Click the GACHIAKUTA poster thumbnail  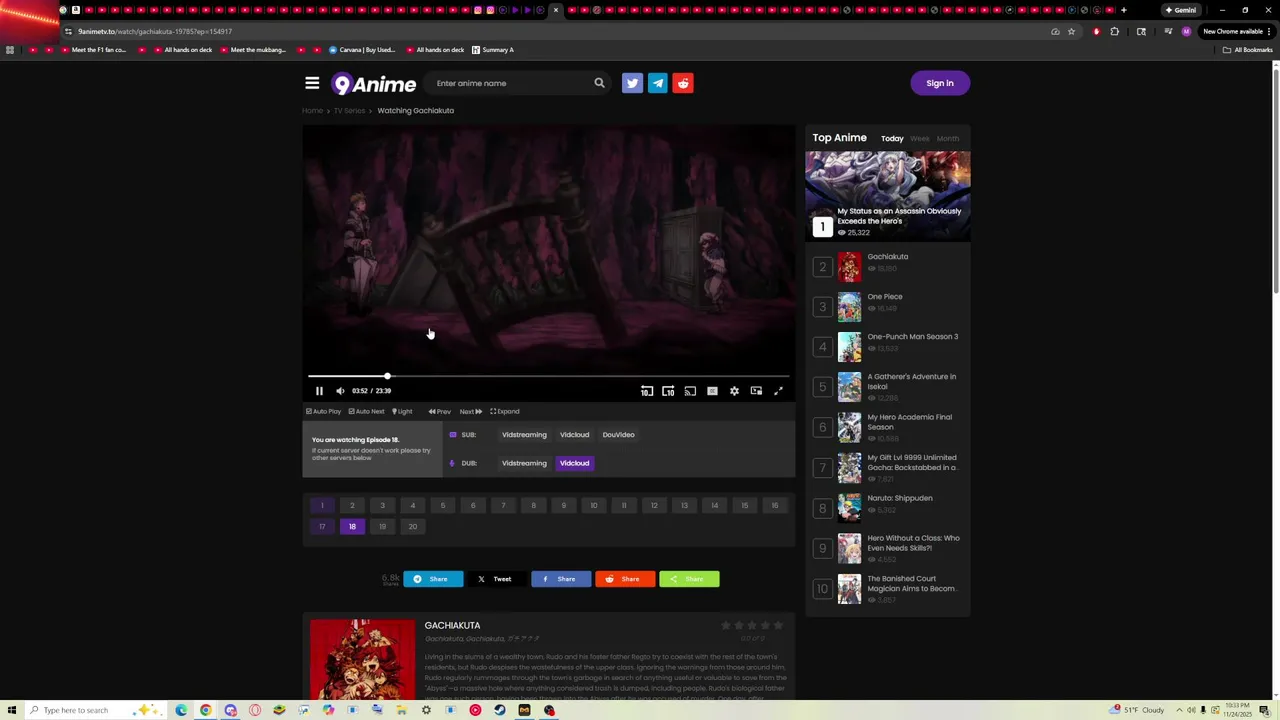click(362, 659)
